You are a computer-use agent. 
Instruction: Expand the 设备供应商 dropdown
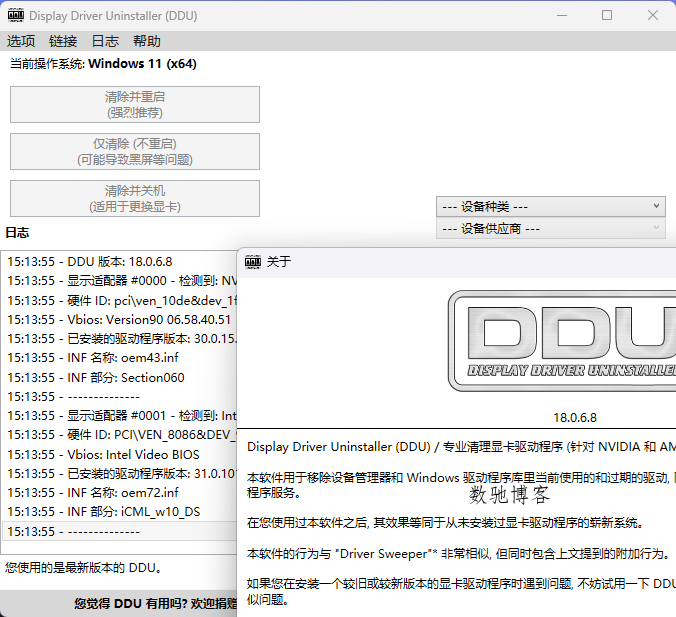point(551,229)
